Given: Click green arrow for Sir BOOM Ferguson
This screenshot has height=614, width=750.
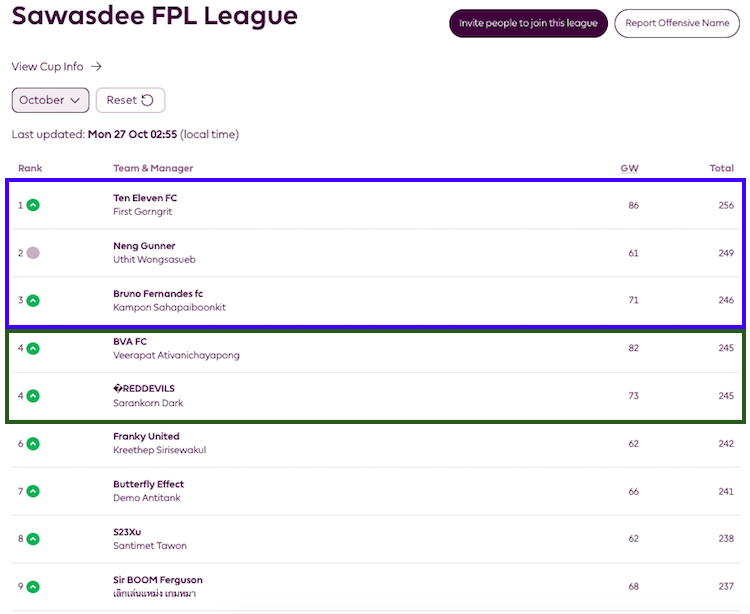Looking at the screenshot, I should [x=33, y=586].
